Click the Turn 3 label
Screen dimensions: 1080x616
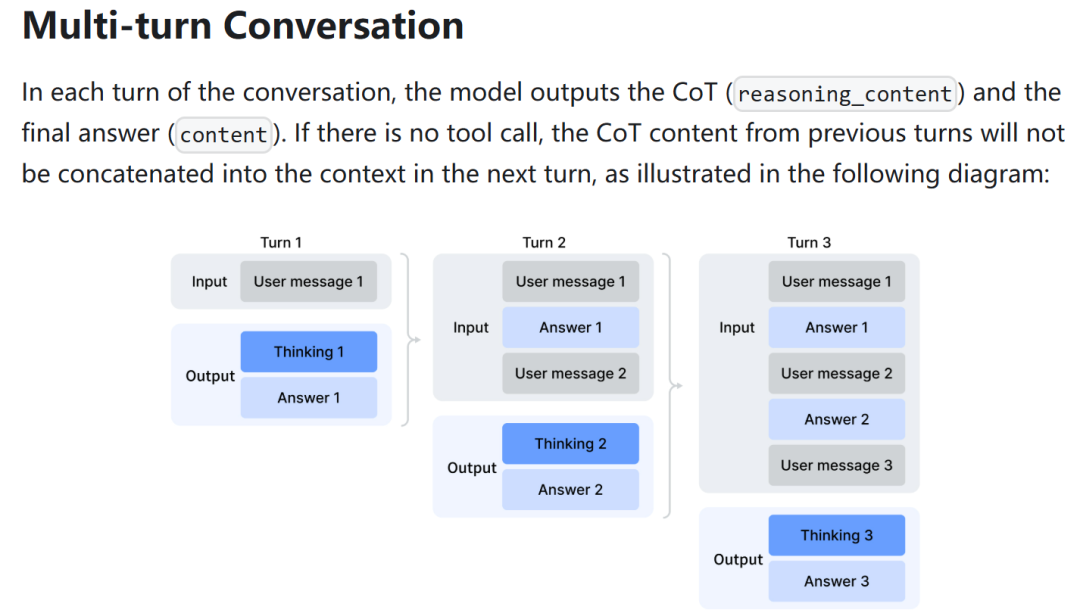[x=809, y=243]
